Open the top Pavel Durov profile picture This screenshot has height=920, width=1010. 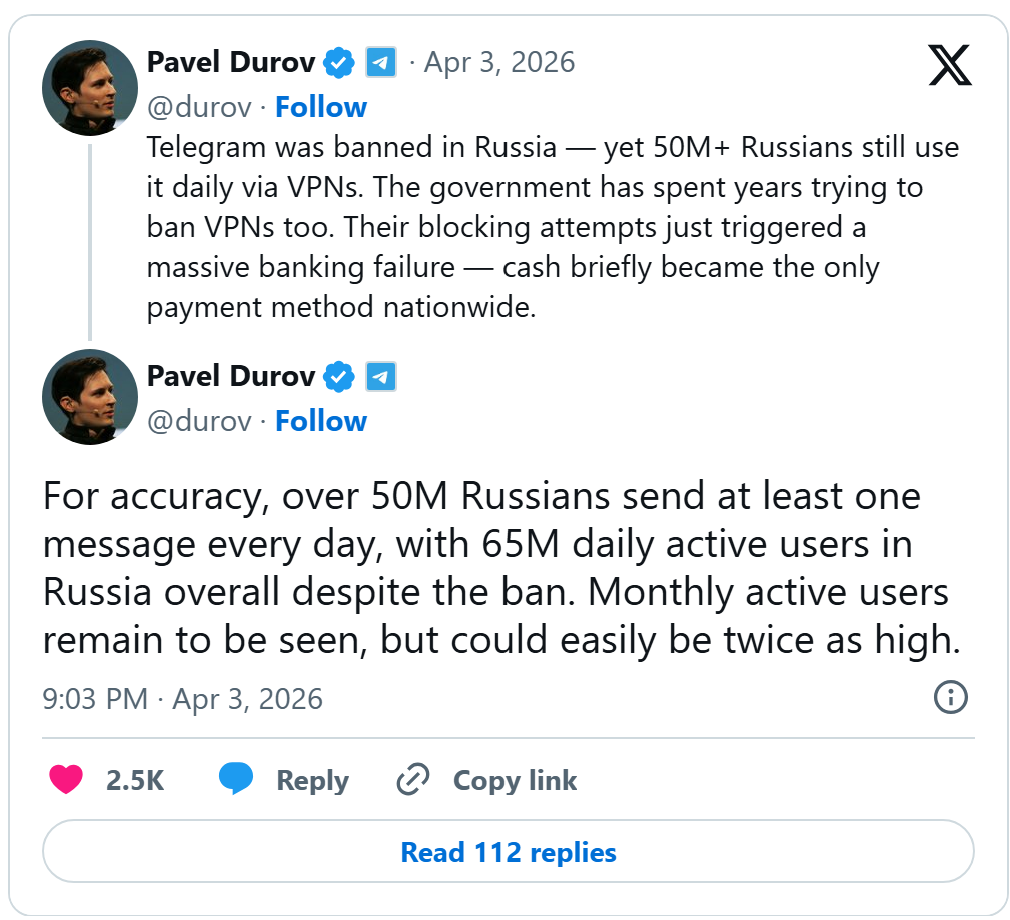pyautogui.click(x=89, y=88)
